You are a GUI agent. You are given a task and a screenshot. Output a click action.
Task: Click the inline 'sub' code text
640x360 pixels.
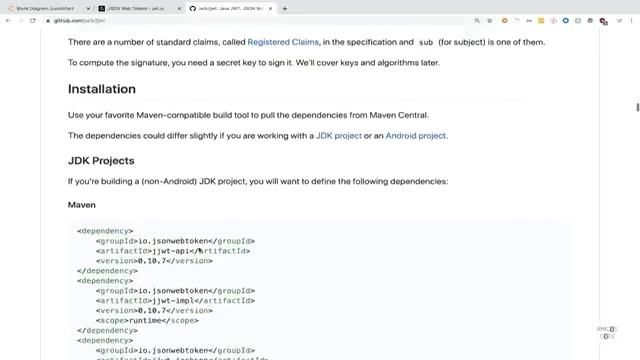tap(426, 42)
